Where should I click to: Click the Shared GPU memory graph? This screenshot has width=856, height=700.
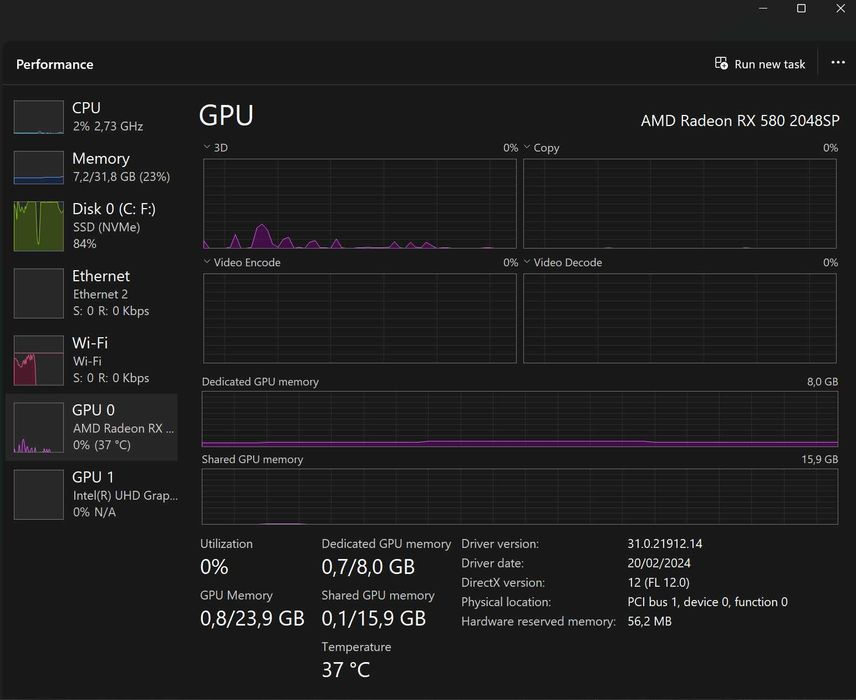[x=520, y=496]
